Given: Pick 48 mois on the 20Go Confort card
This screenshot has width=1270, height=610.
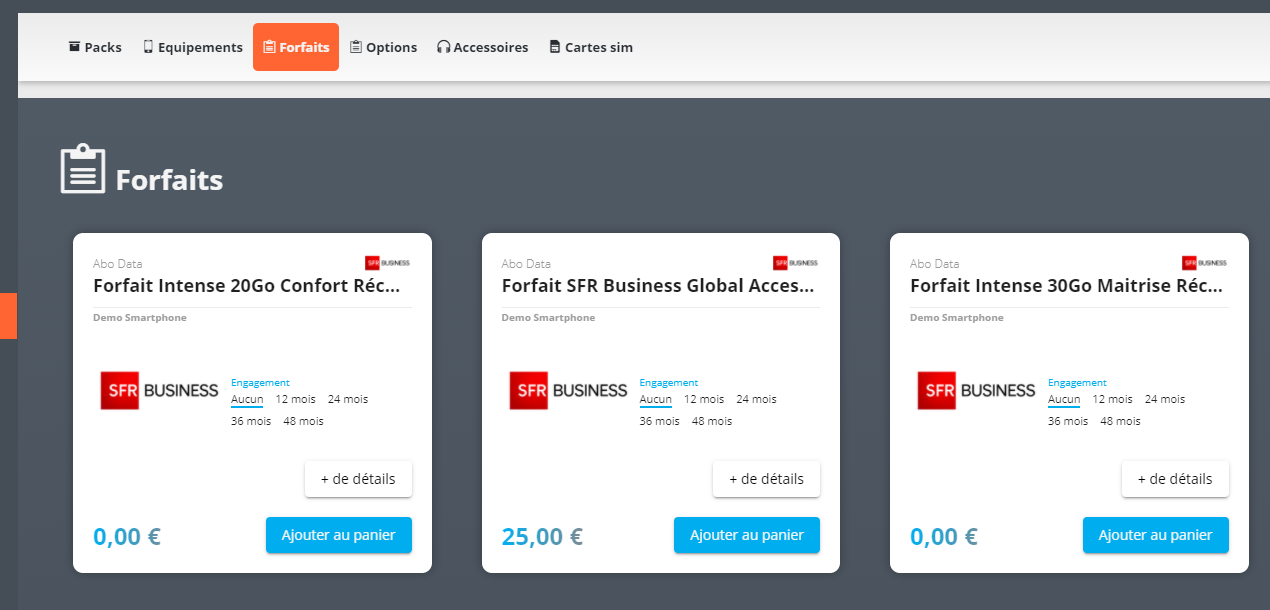Looking at the screenshot, I should coord(304,421).
